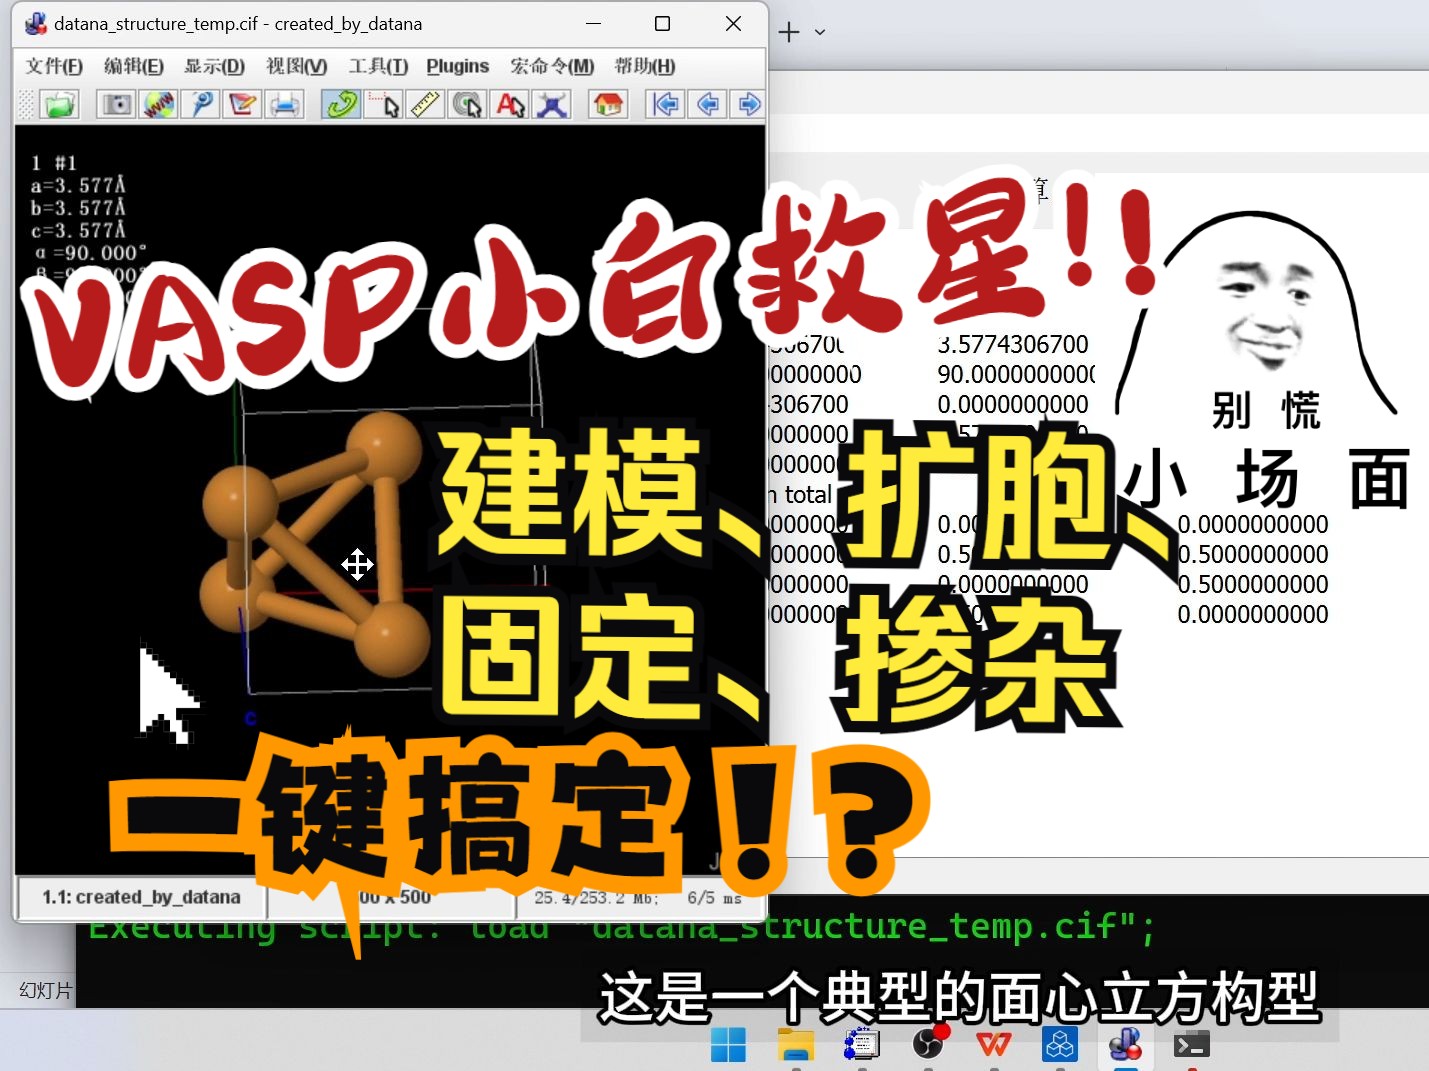
Task: Open the 文件(F) menu
Action: (53, 66)
